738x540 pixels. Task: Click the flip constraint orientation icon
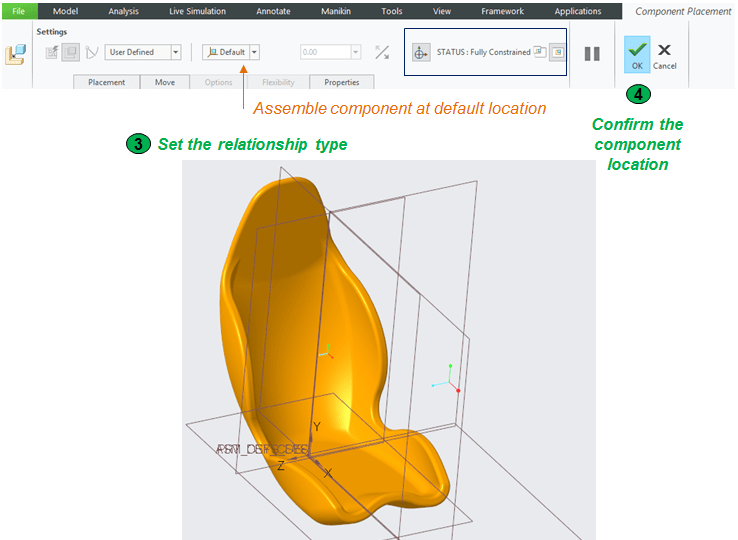(x=382, y=52)
